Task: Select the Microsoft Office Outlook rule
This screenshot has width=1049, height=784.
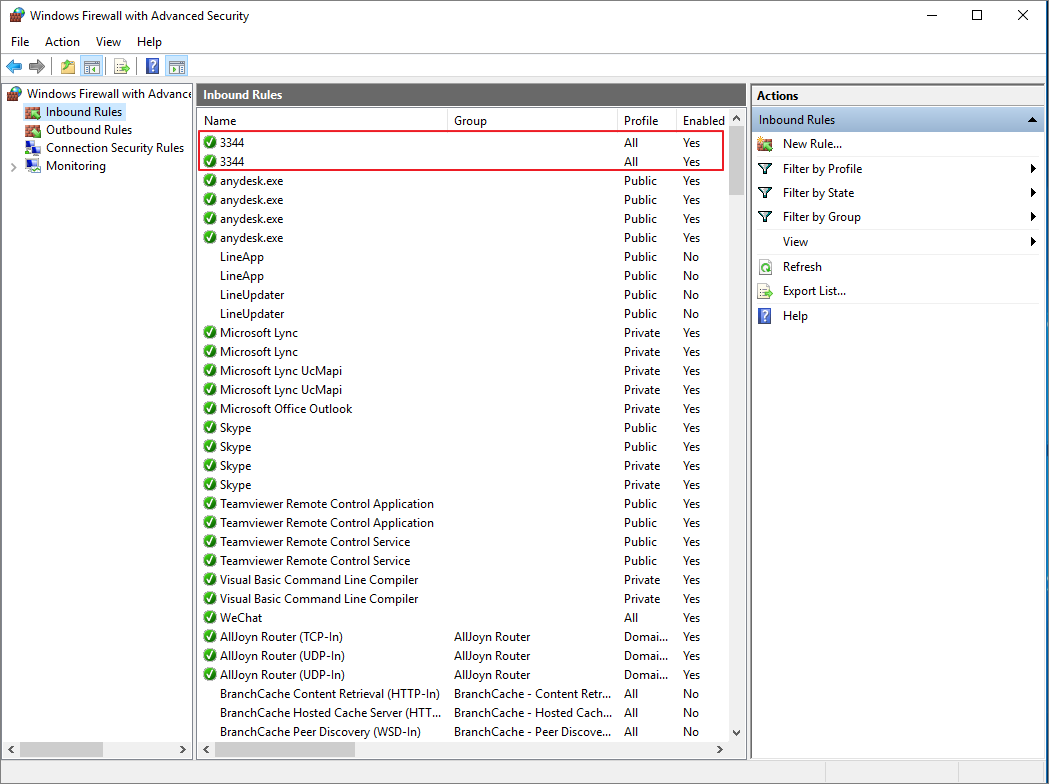Action: tap(463, 409)
